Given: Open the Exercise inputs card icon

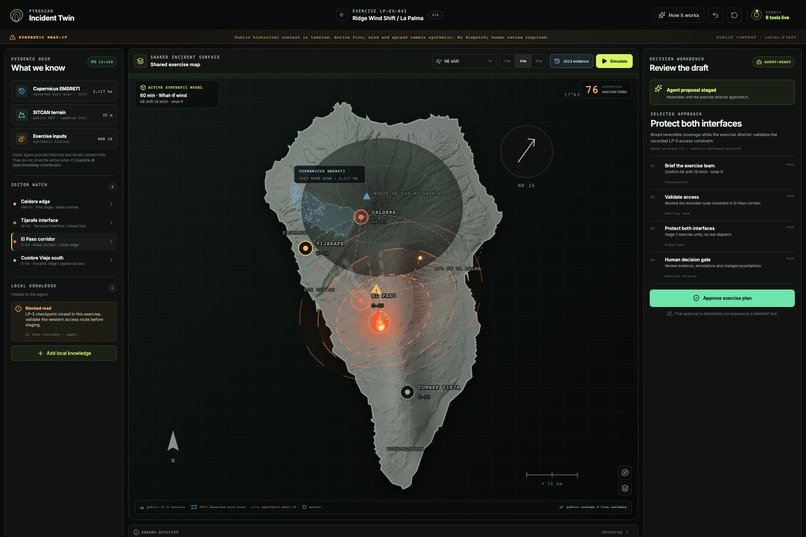Looking at the screenshot, I should coord(22,139).
